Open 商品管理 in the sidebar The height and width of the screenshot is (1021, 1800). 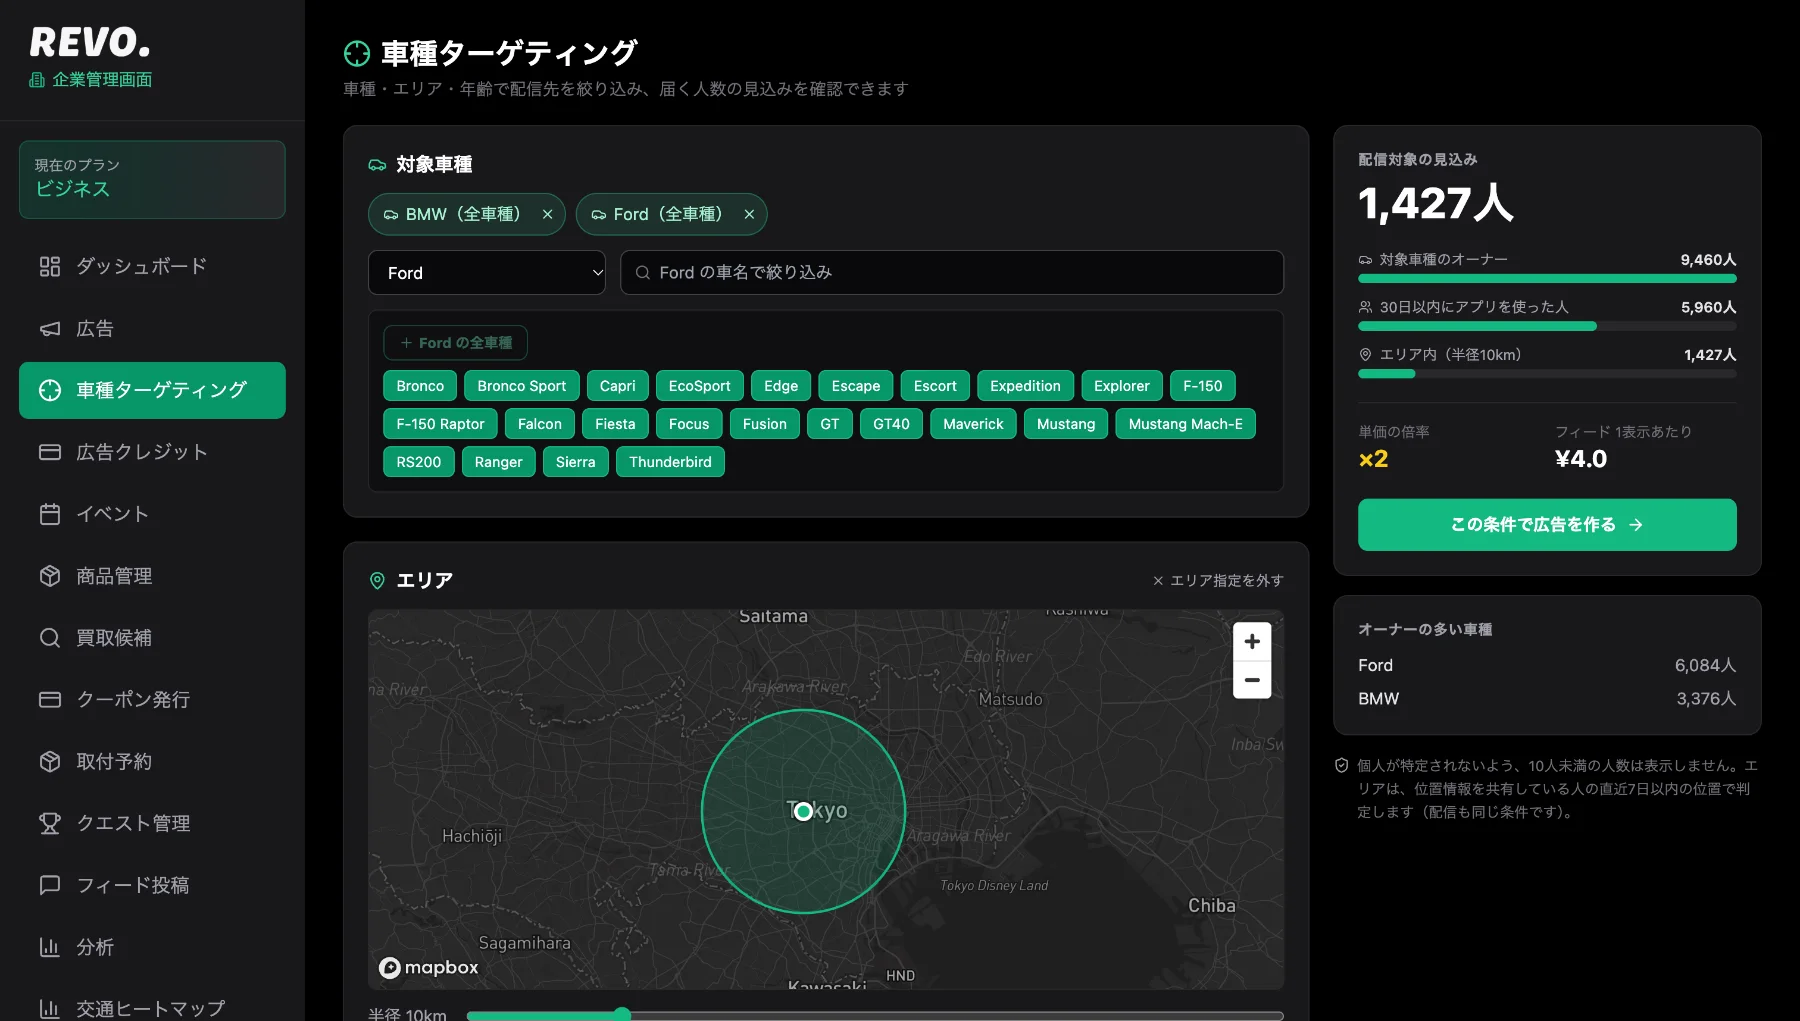click(x=152, y=576)
